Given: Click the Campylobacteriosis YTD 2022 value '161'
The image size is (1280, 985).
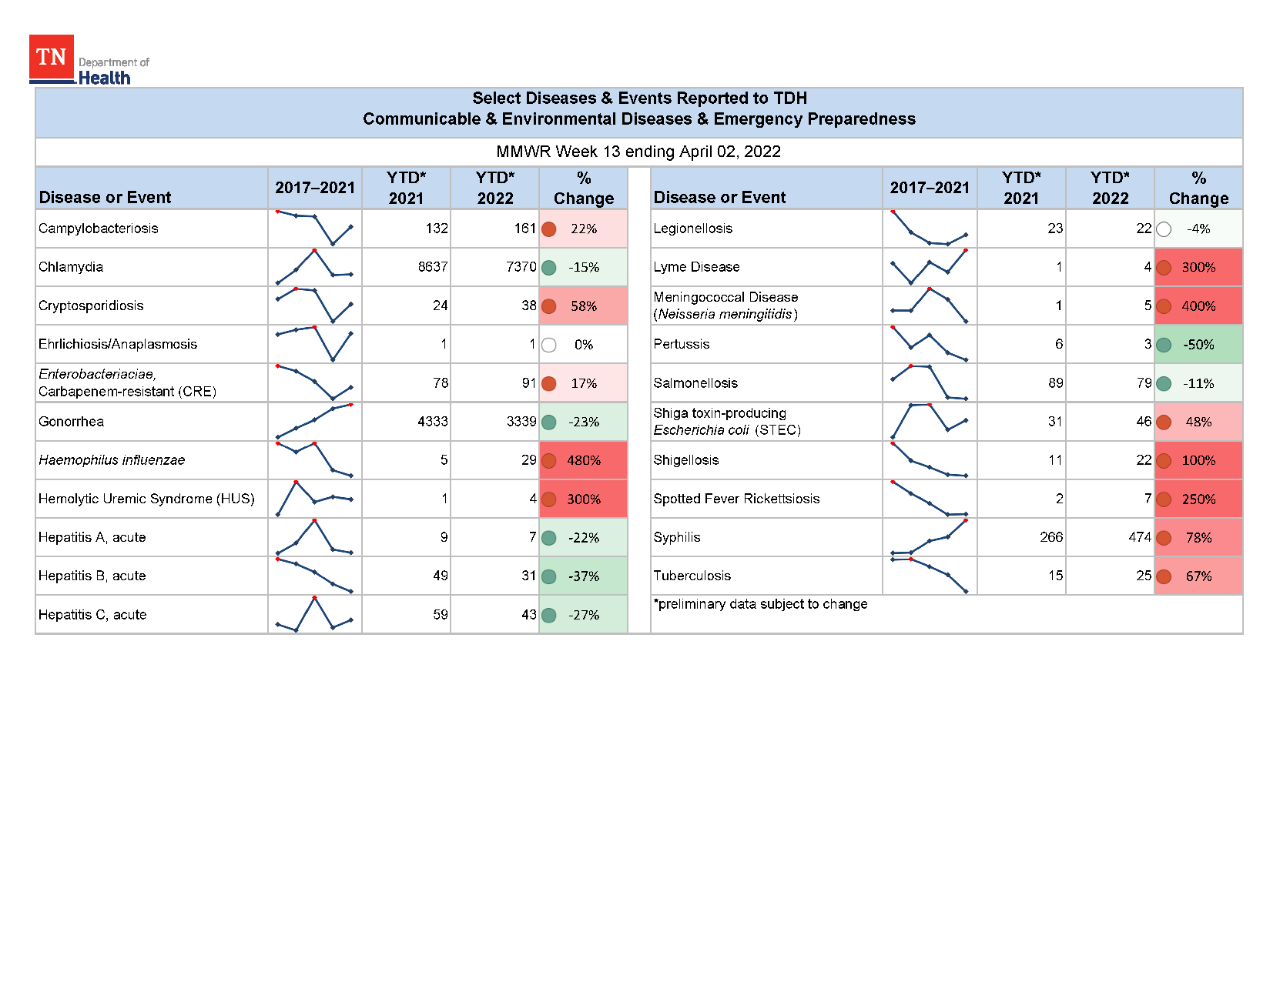Looking at the screenshot, I should coord(526,228).
